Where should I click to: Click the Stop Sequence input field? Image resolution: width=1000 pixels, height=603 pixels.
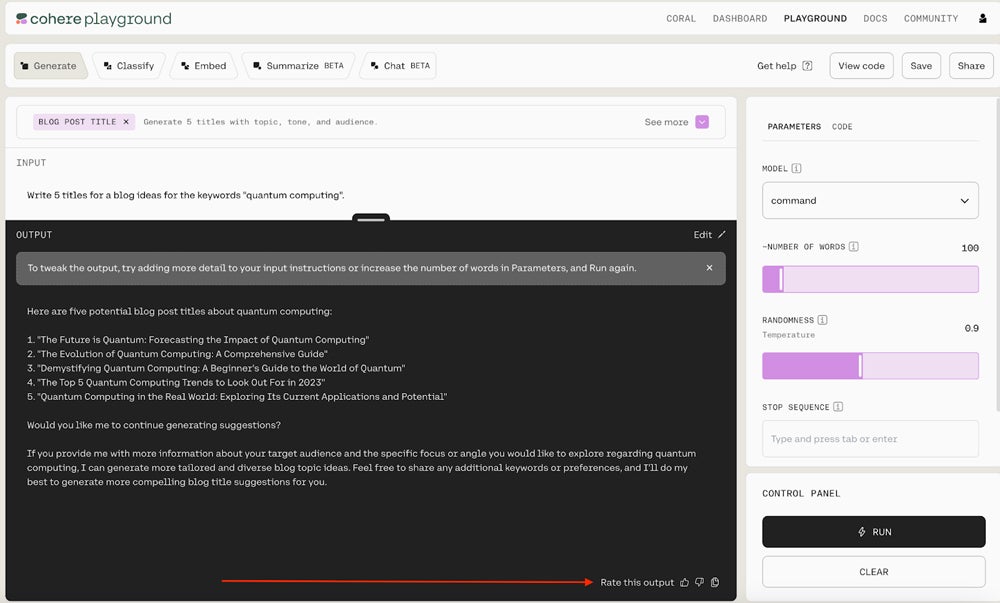870,439
